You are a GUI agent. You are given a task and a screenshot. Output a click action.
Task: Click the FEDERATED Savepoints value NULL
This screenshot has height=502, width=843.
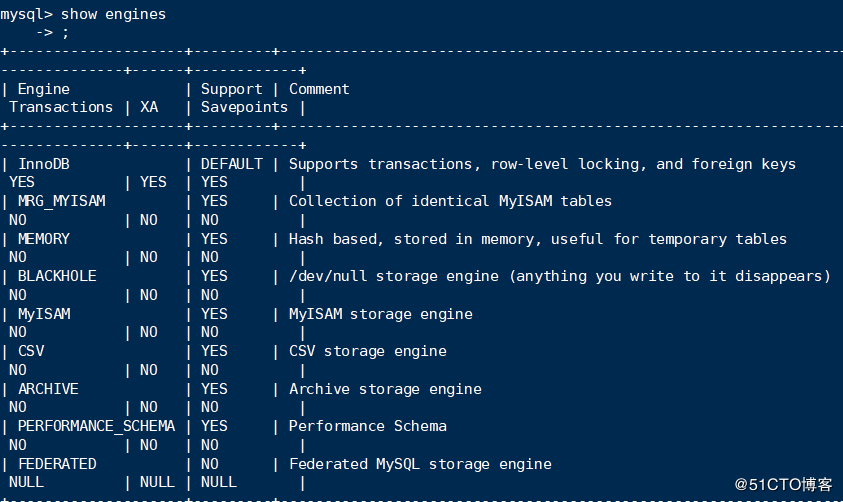(219, 482)
